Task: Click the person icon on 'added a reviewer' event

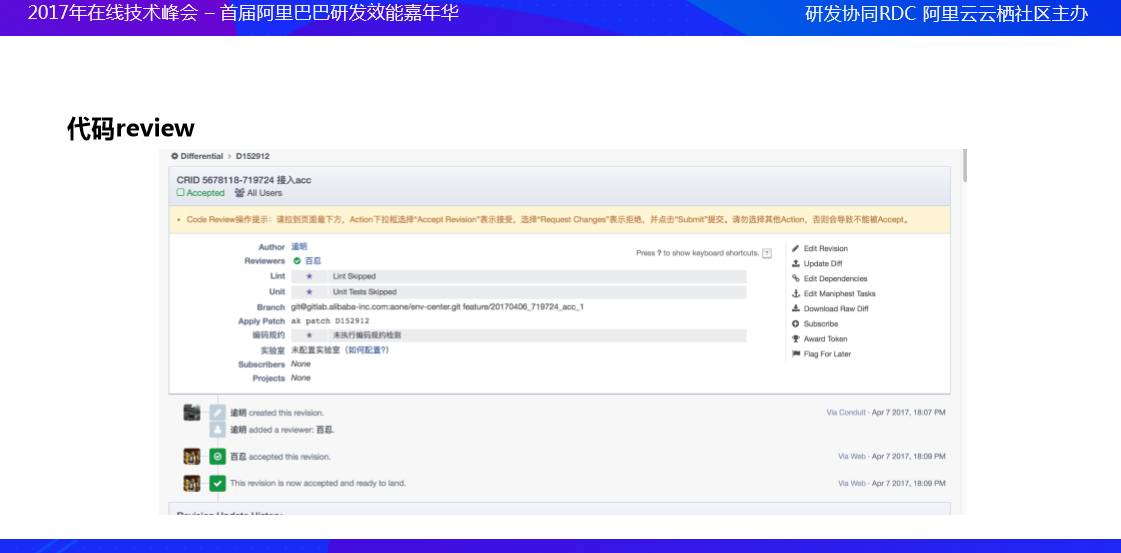Action: pyautogui.click(x=217, y=429)
